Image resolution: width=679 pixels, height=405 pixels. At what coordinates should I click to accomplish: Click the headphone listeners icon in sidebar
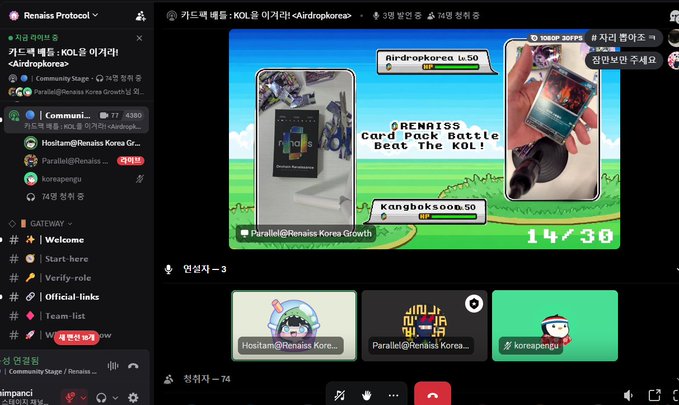point(30,197)
